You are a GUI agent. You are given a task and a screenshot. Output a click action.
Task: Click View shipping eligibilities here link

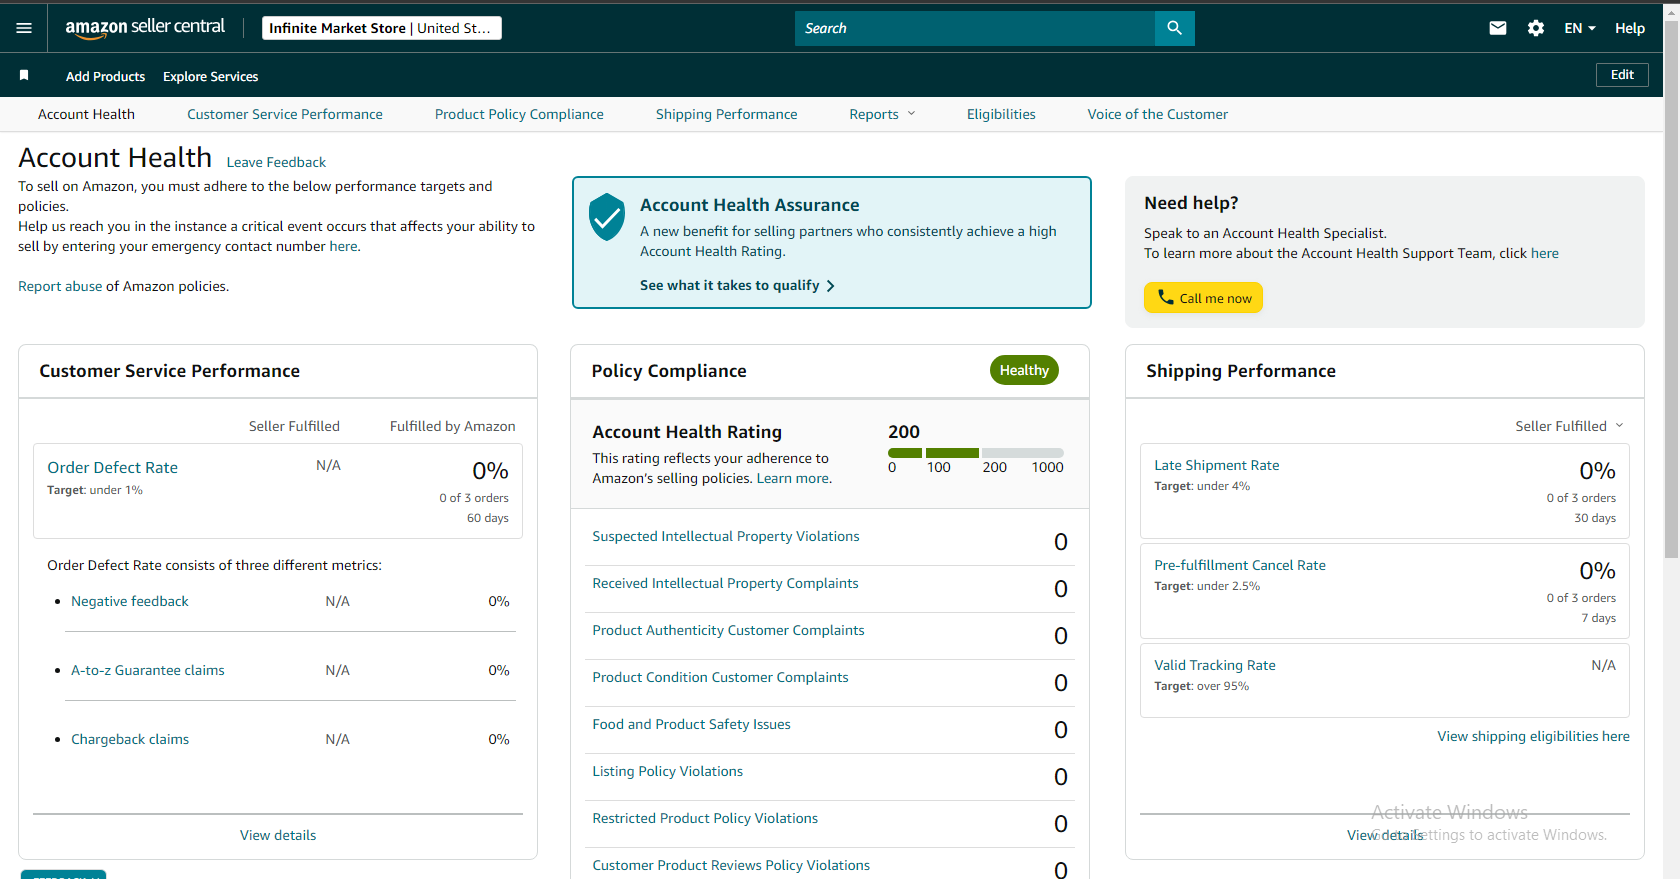[1533, 736]
